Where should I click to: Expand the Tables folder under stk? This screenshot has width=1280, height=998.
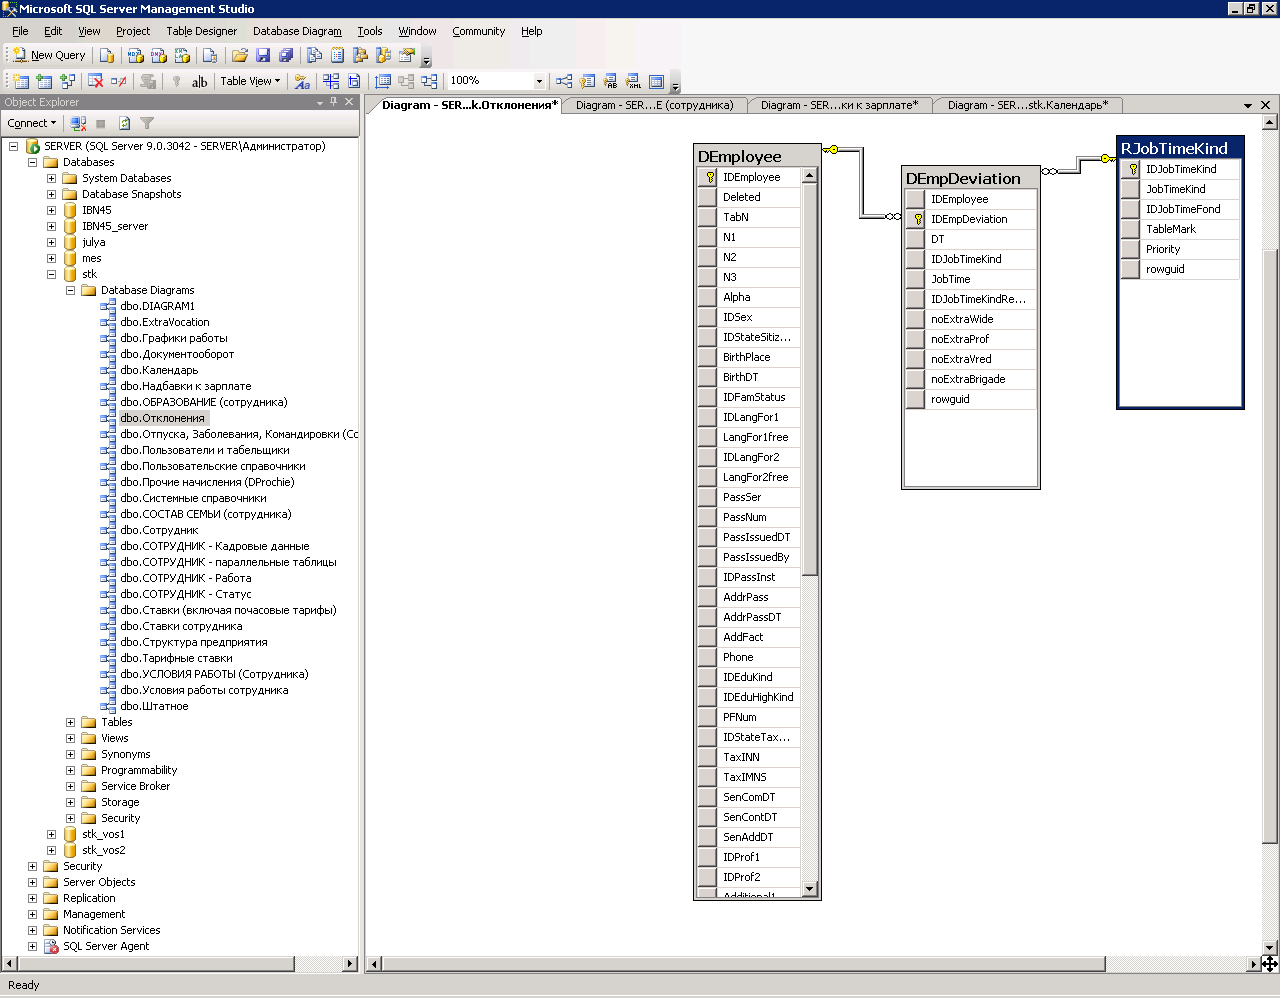click(x=70, y=722)
